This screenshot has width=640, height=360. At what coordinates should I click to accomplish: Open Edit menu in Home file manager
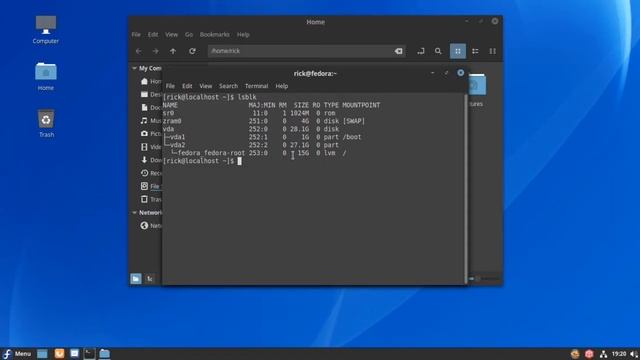(153, 35)
